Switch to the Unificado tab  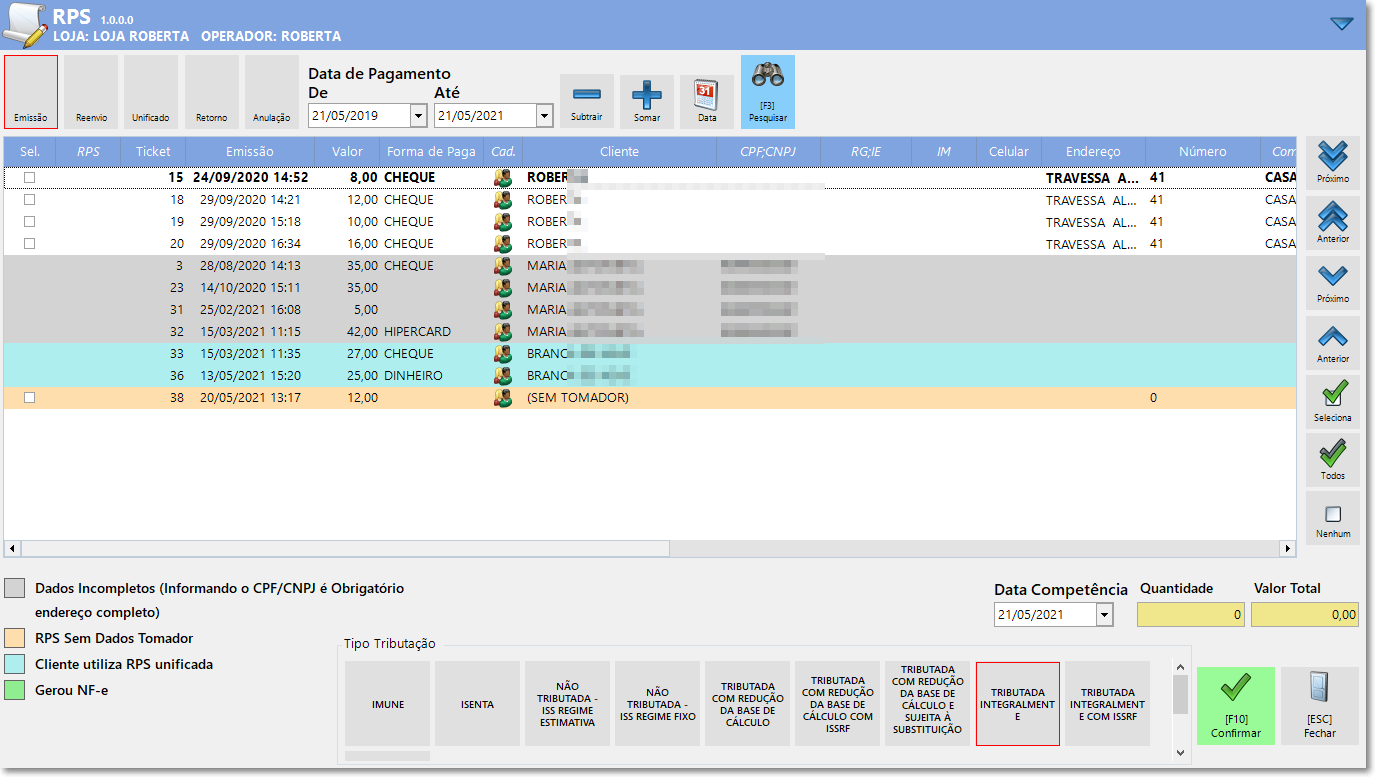(151, 92)
